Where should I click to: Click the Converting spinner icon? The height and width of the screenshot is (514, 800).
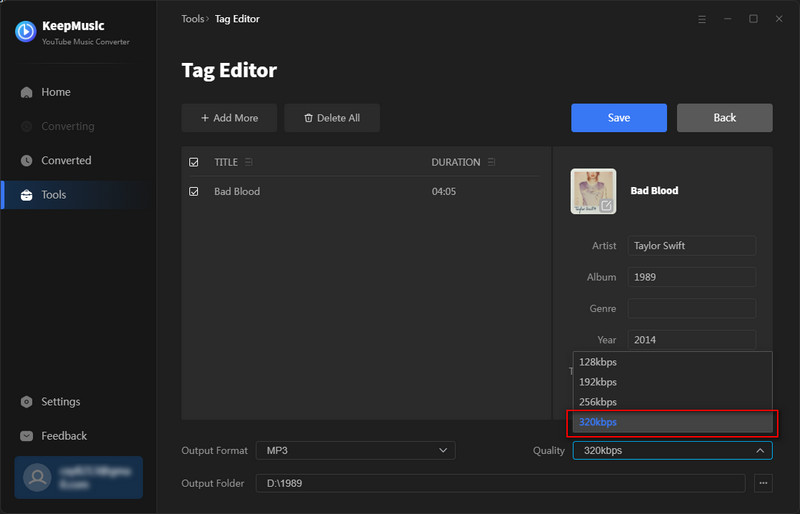point(27,126)
